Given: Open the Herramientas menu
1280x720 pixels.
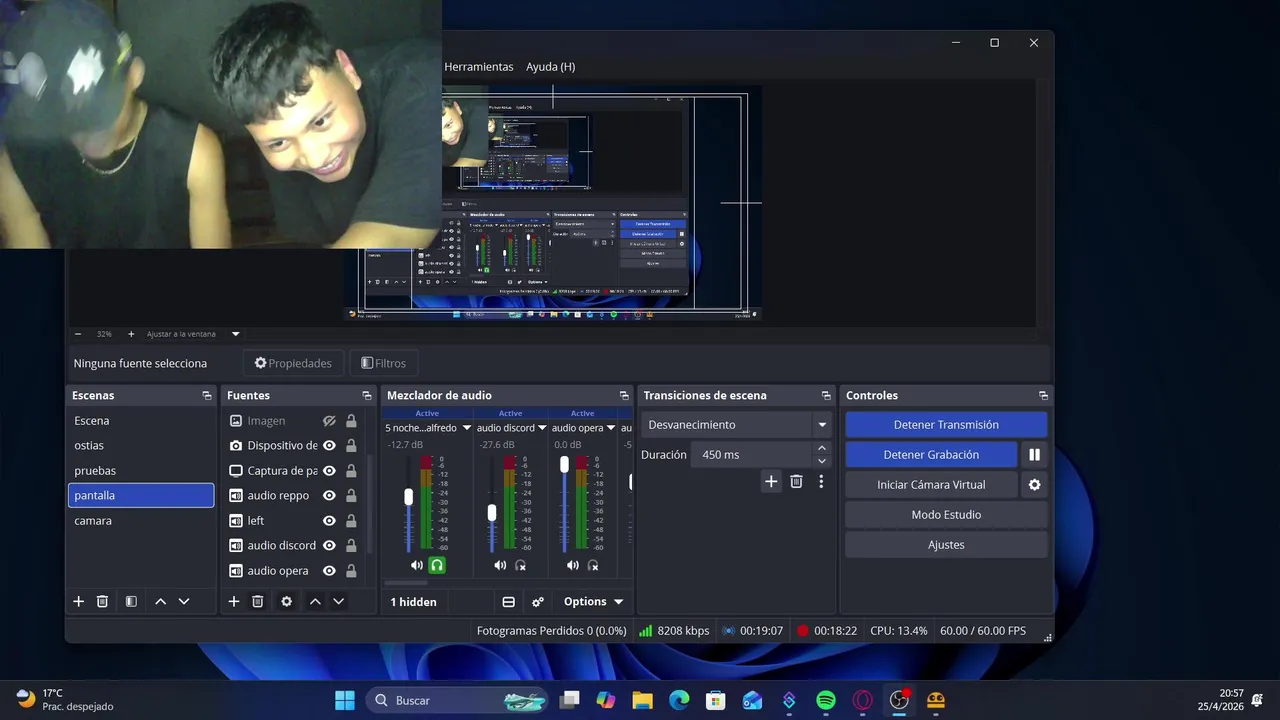Looking at the screenshot, I should click(x=479, y=66).
